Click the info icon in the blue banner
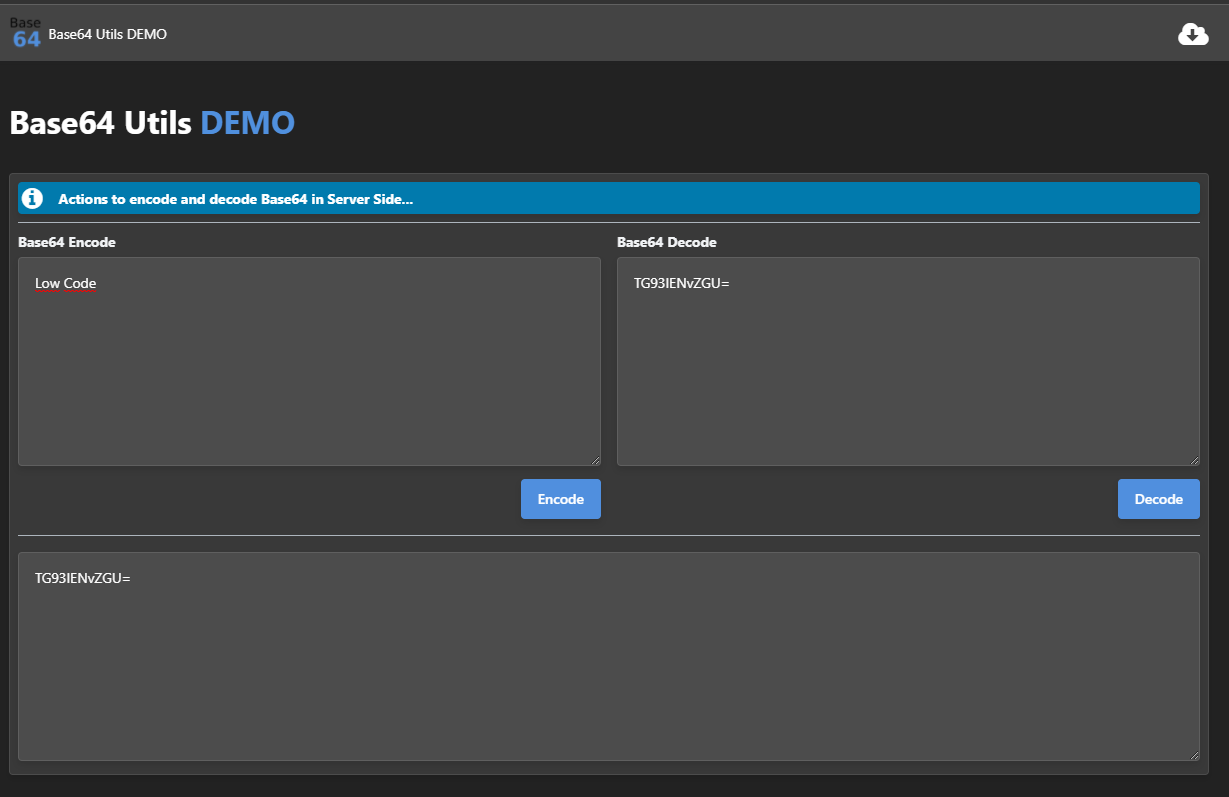1229x797 pixels. (33, 198)
